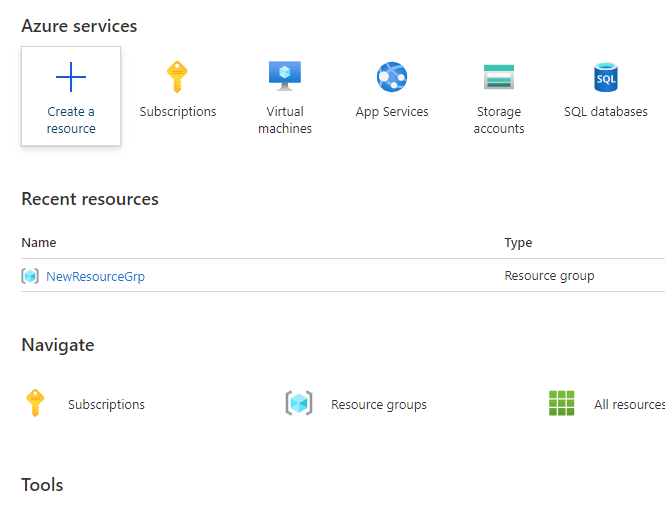Click the Tools heading
The width and height of the screenshot is (665, 525).
click(x=42, y=485)
